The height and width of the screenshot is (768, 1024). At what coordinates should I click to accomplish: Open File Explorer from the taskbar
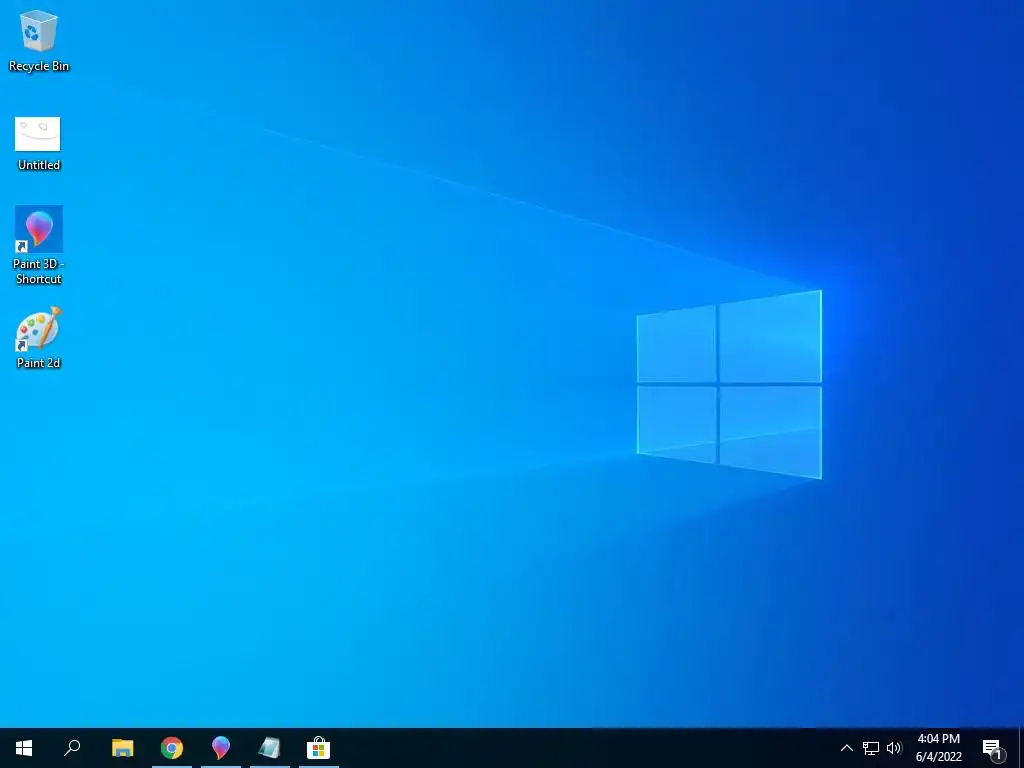(122, 748)
